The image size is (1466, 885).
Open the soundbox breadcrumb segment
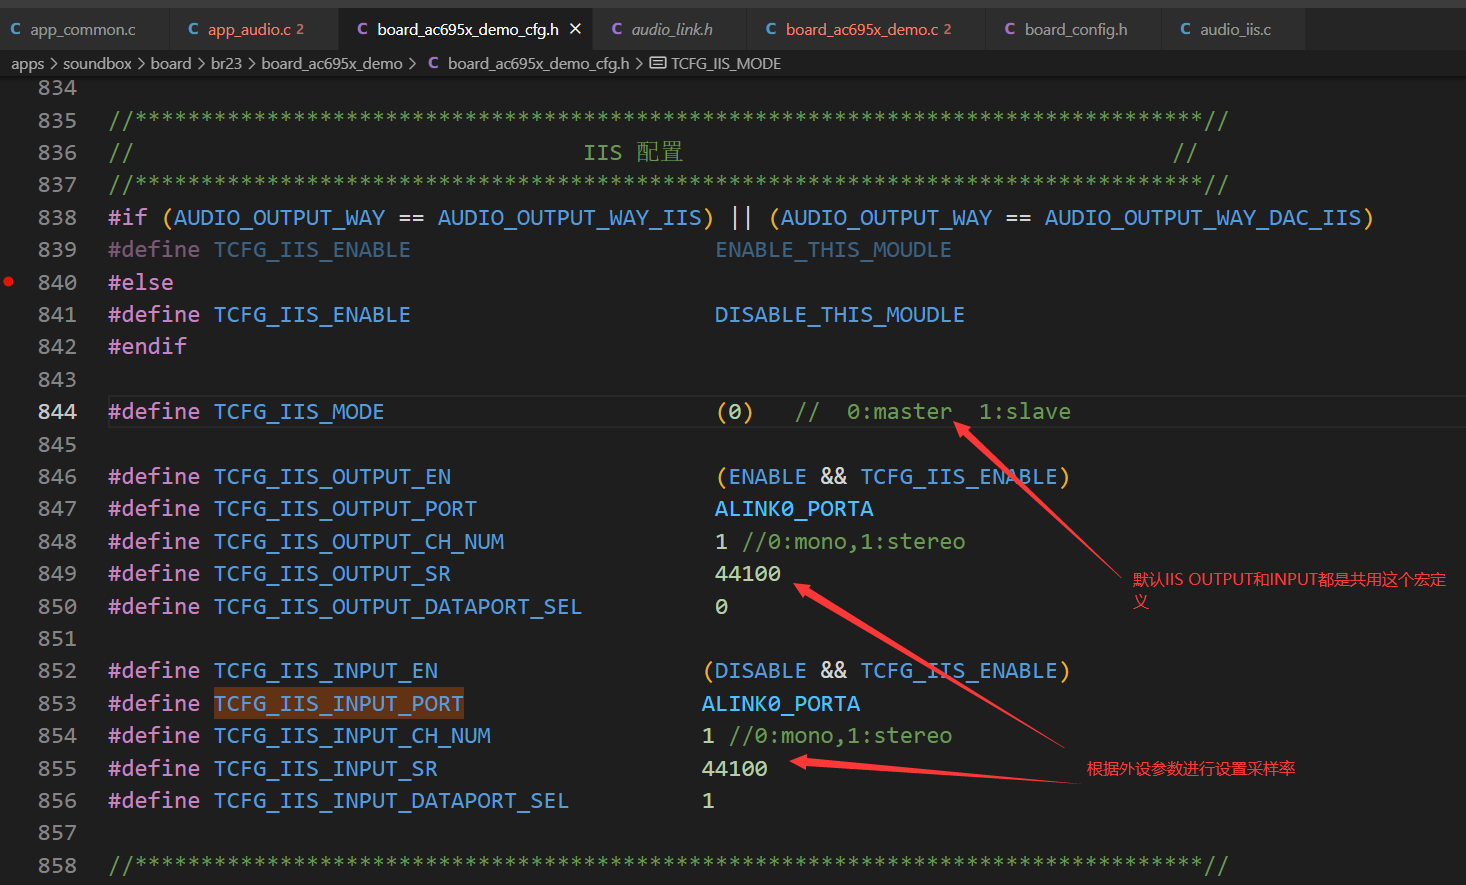[97, 64]
